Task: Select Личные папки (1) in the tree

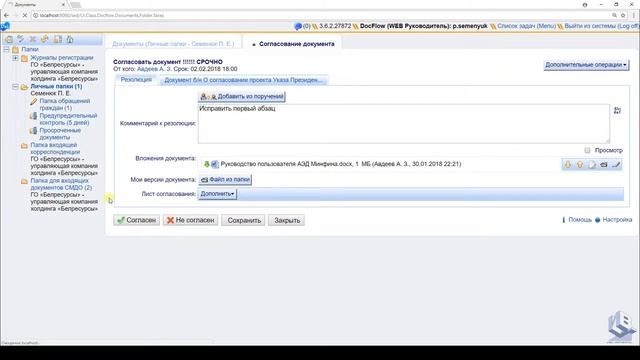Action: 56,87
